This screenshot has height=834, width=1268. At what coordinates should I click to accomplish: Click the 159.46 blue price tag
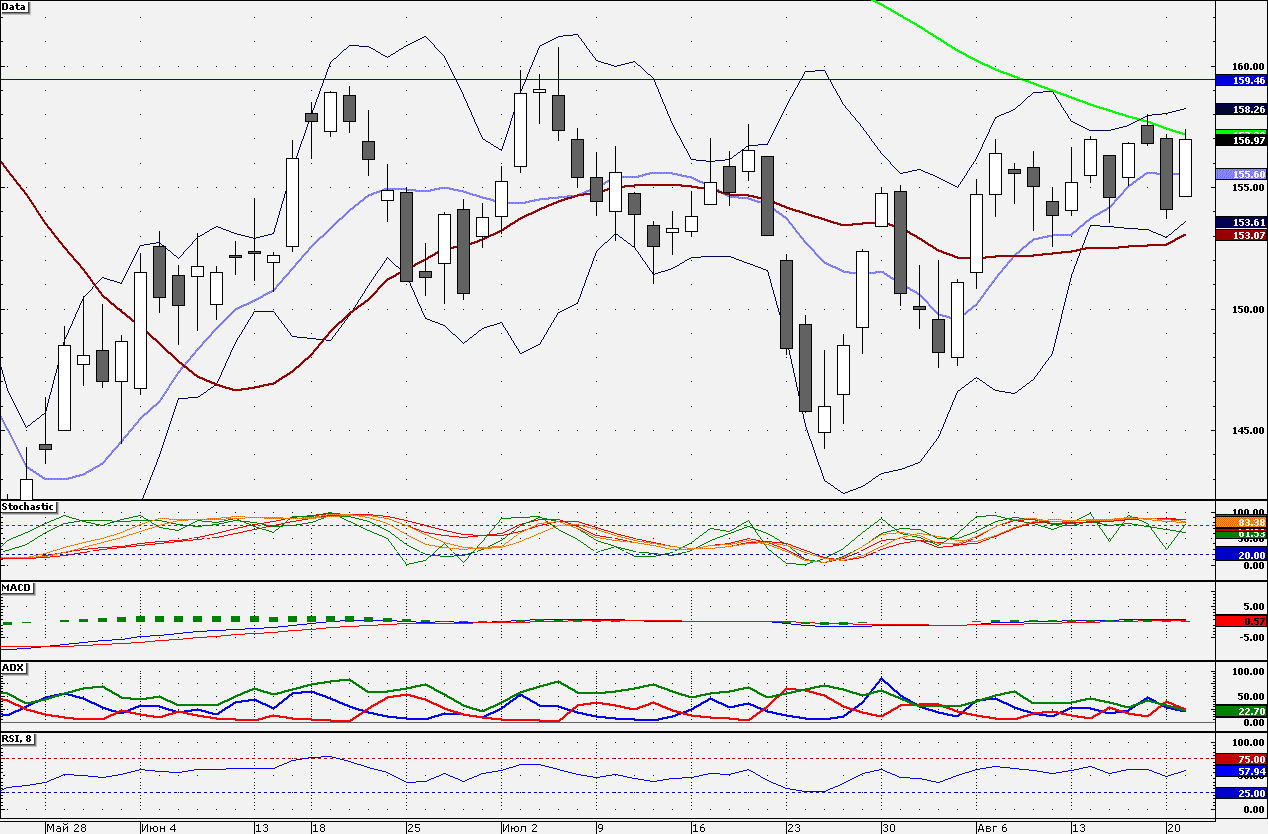coord(1239,79)
